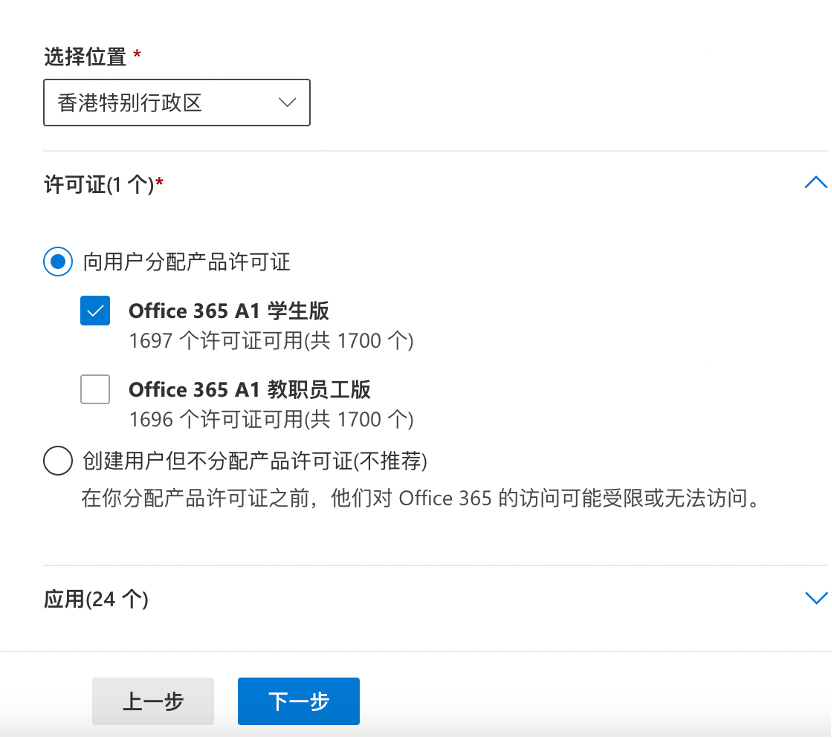The image size is (832, 738).
Task: Click the 1696 个许可证可用 availability text
Action: (x=271, y=419)
